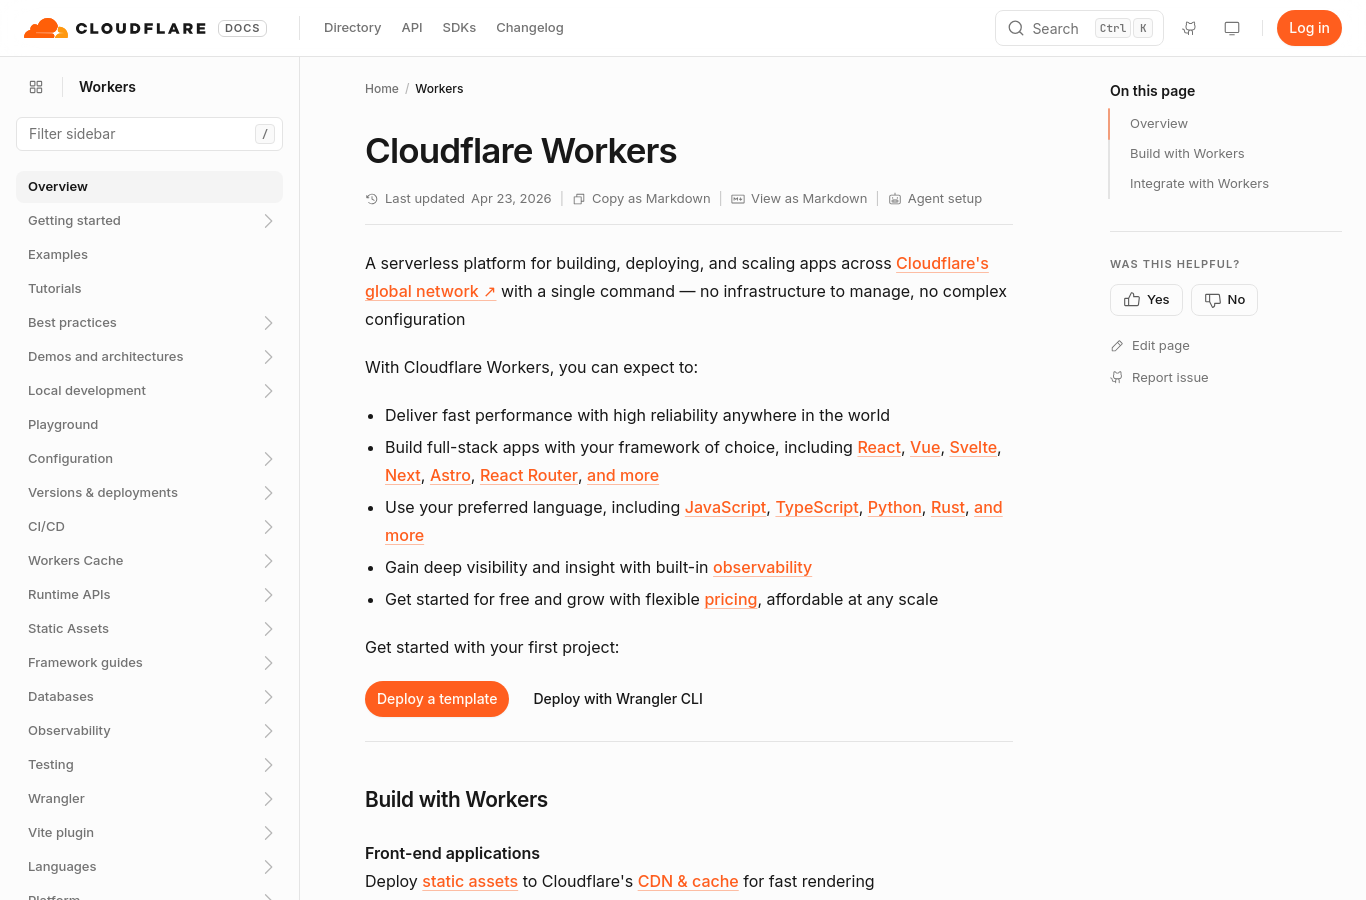Toggle the theme switcher monitor icon
1366x900 pixels.
[x=1232, y=28]
